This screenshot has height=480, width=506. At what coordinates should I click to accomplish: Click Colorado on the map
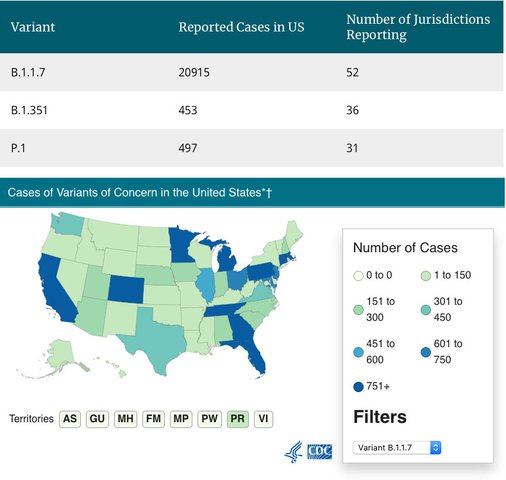126,289
